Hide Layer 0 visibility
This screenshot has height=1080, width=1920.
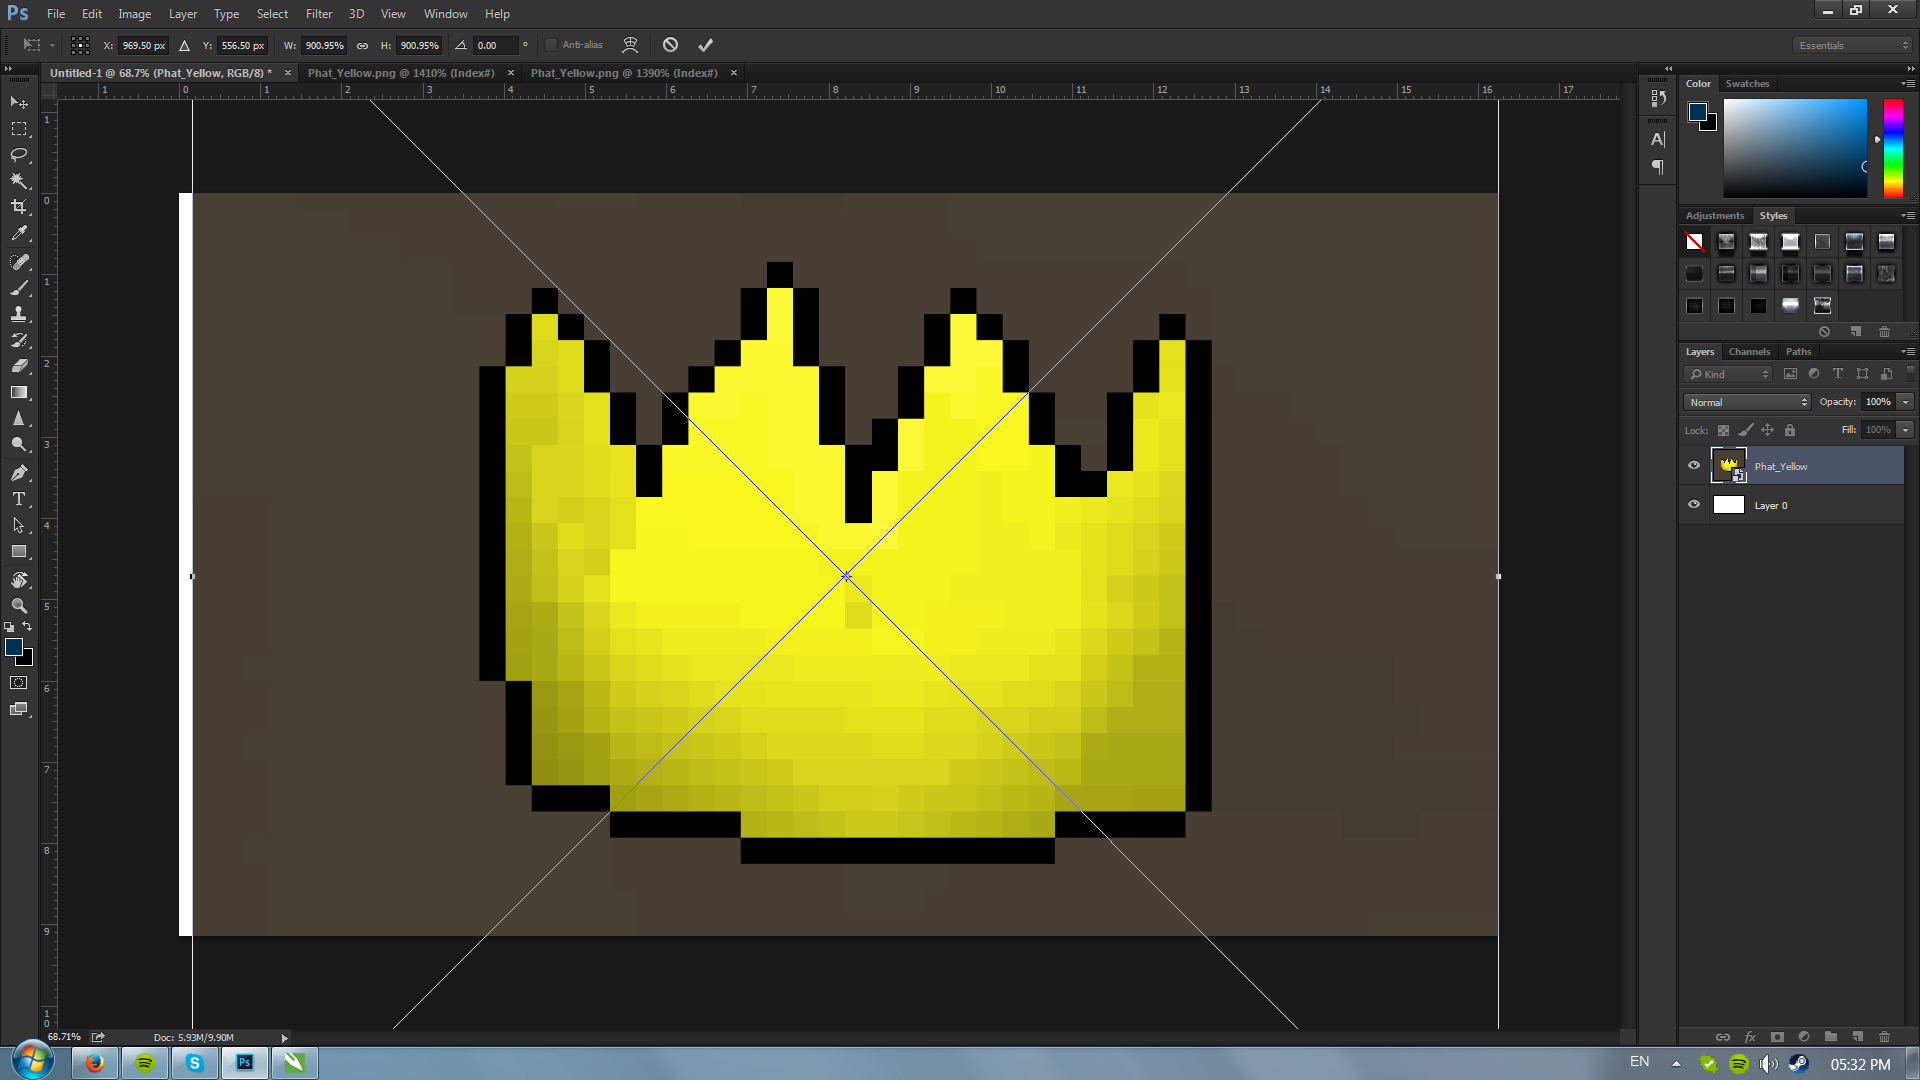pos(1693,504)
